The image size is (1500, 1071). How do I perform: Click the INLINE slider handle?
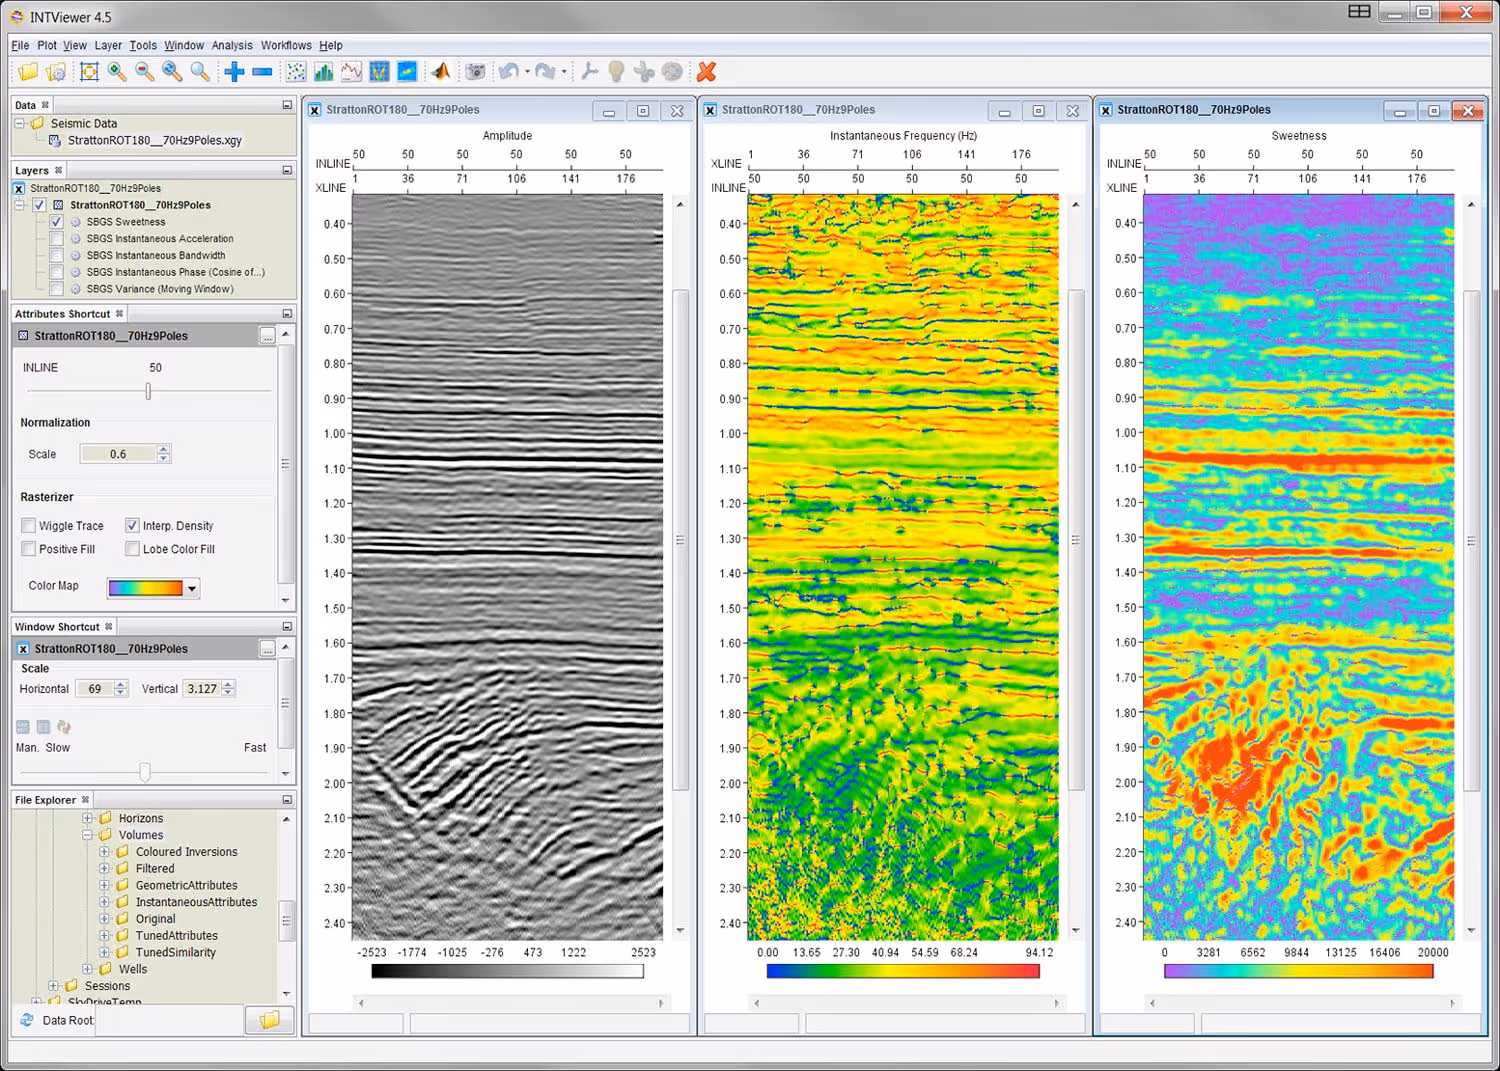pyautogui.click(x=148, y=391)
